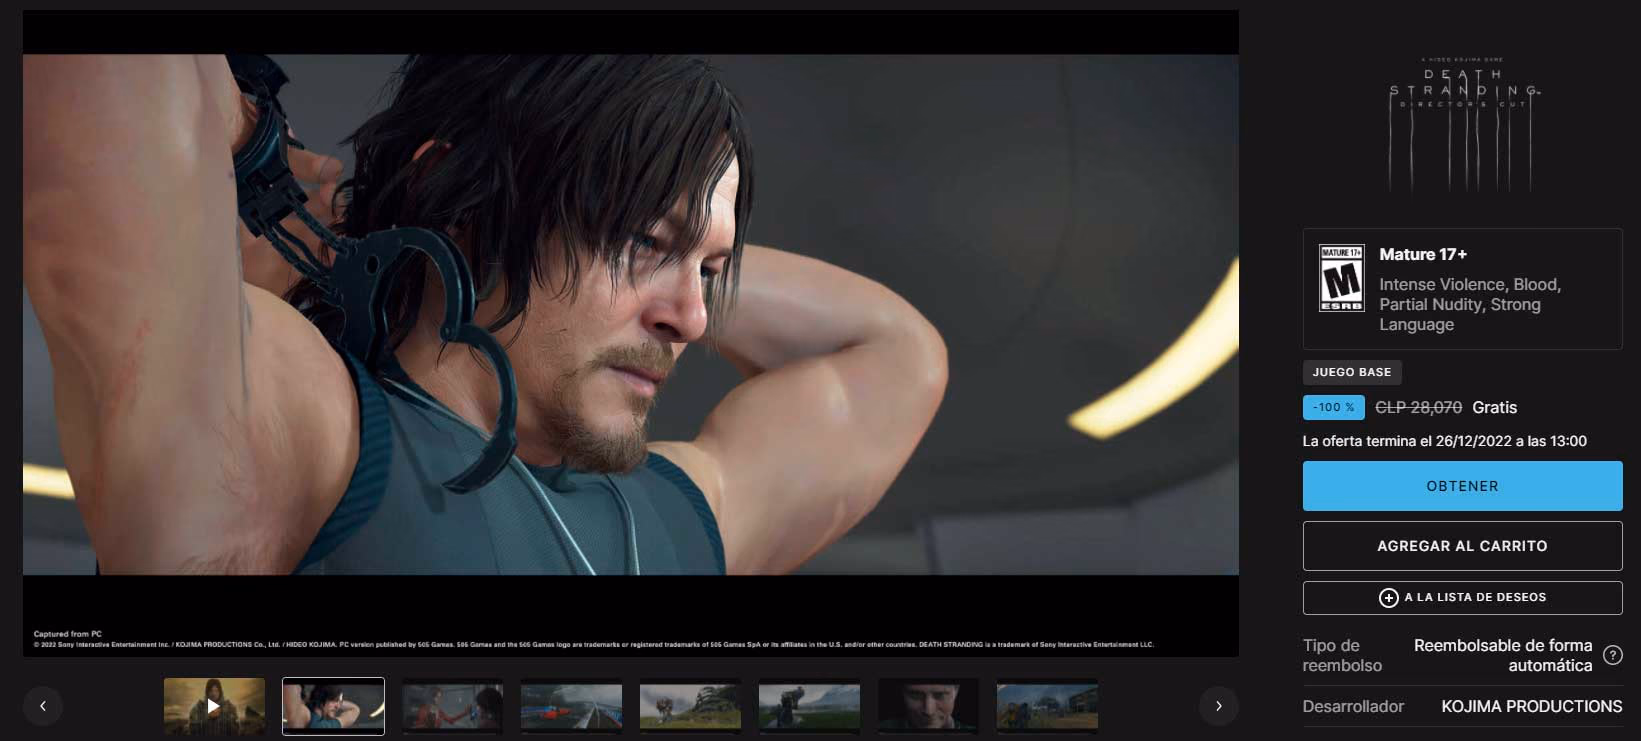This screenshot has width=1641, height=741.
Task: Open thumbnail with close-up dark face
Action: point(928,706)
